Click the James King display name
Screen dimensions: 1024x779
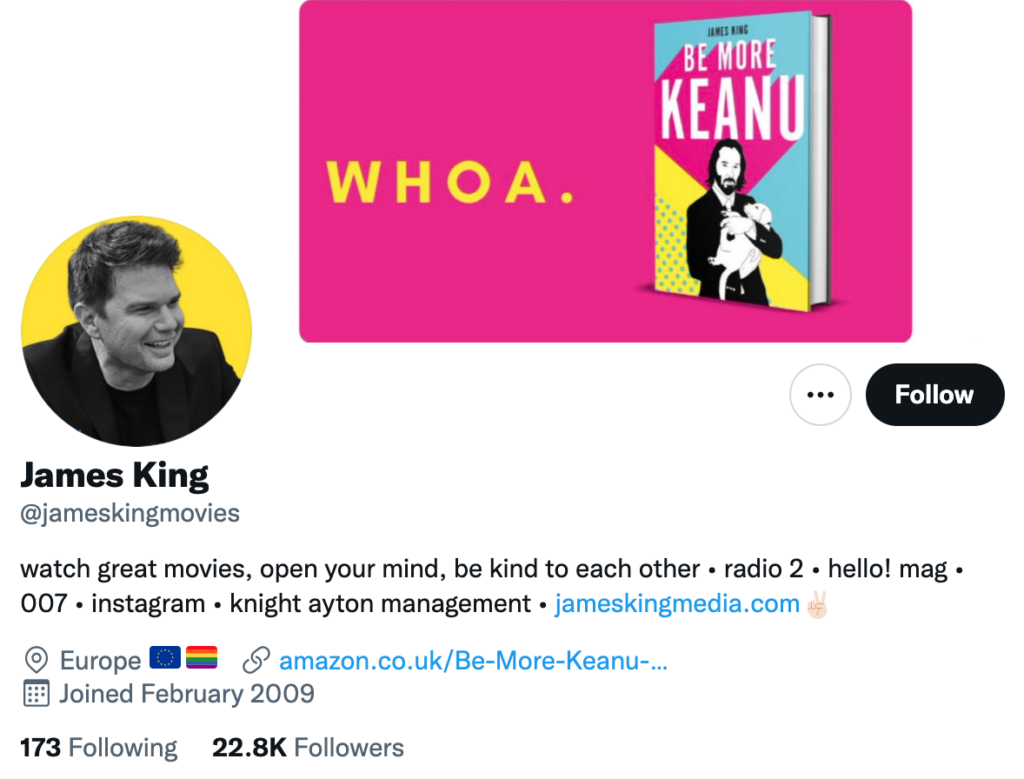(115, 475)
